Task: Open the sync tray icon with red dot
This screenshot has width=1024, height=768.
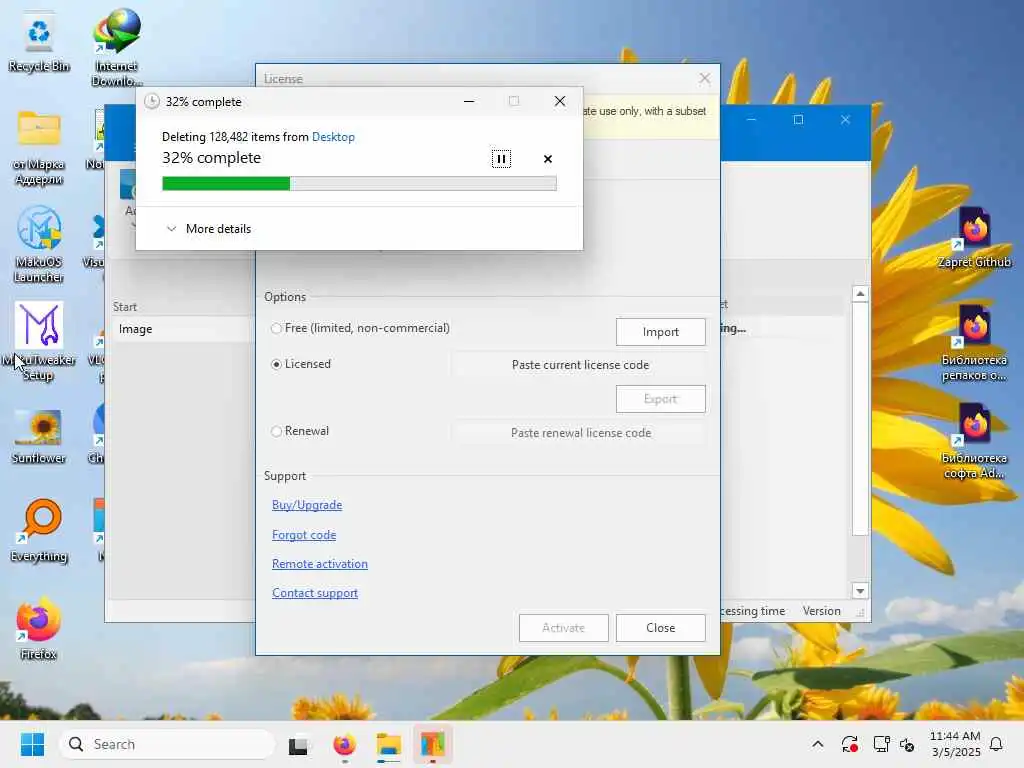Action: (850, 744)
